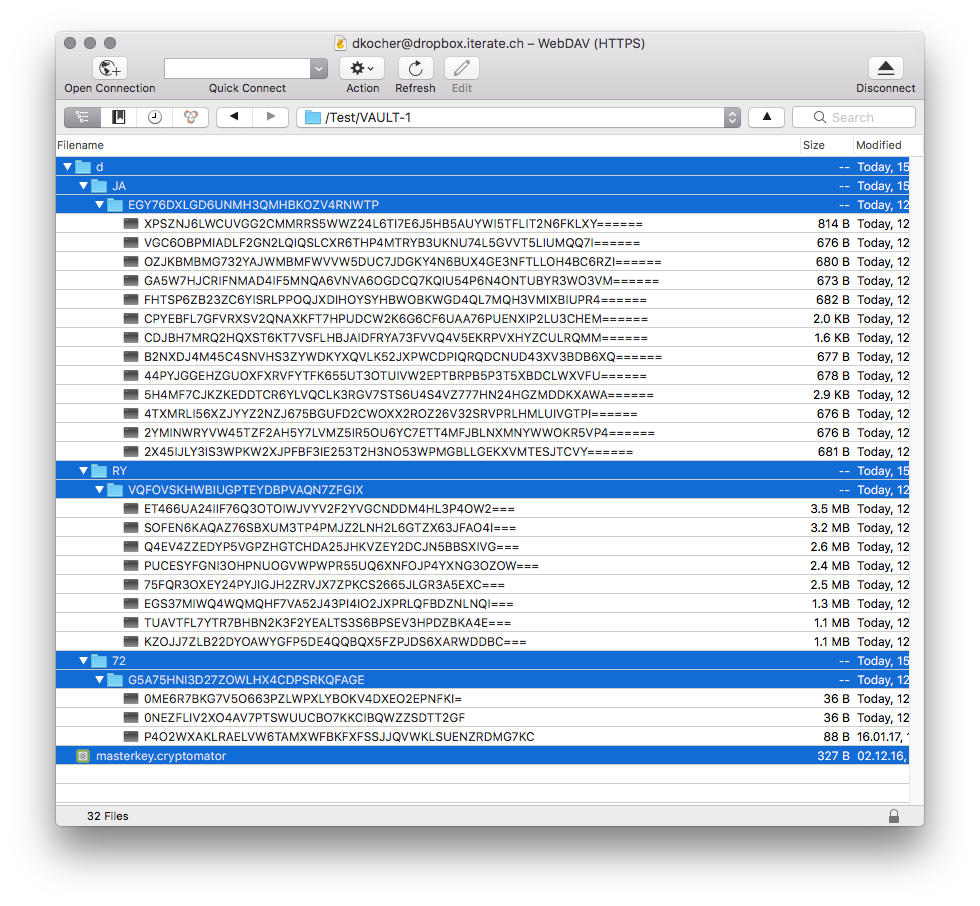
Task: Click the Search field
Action: click(854, 117)
